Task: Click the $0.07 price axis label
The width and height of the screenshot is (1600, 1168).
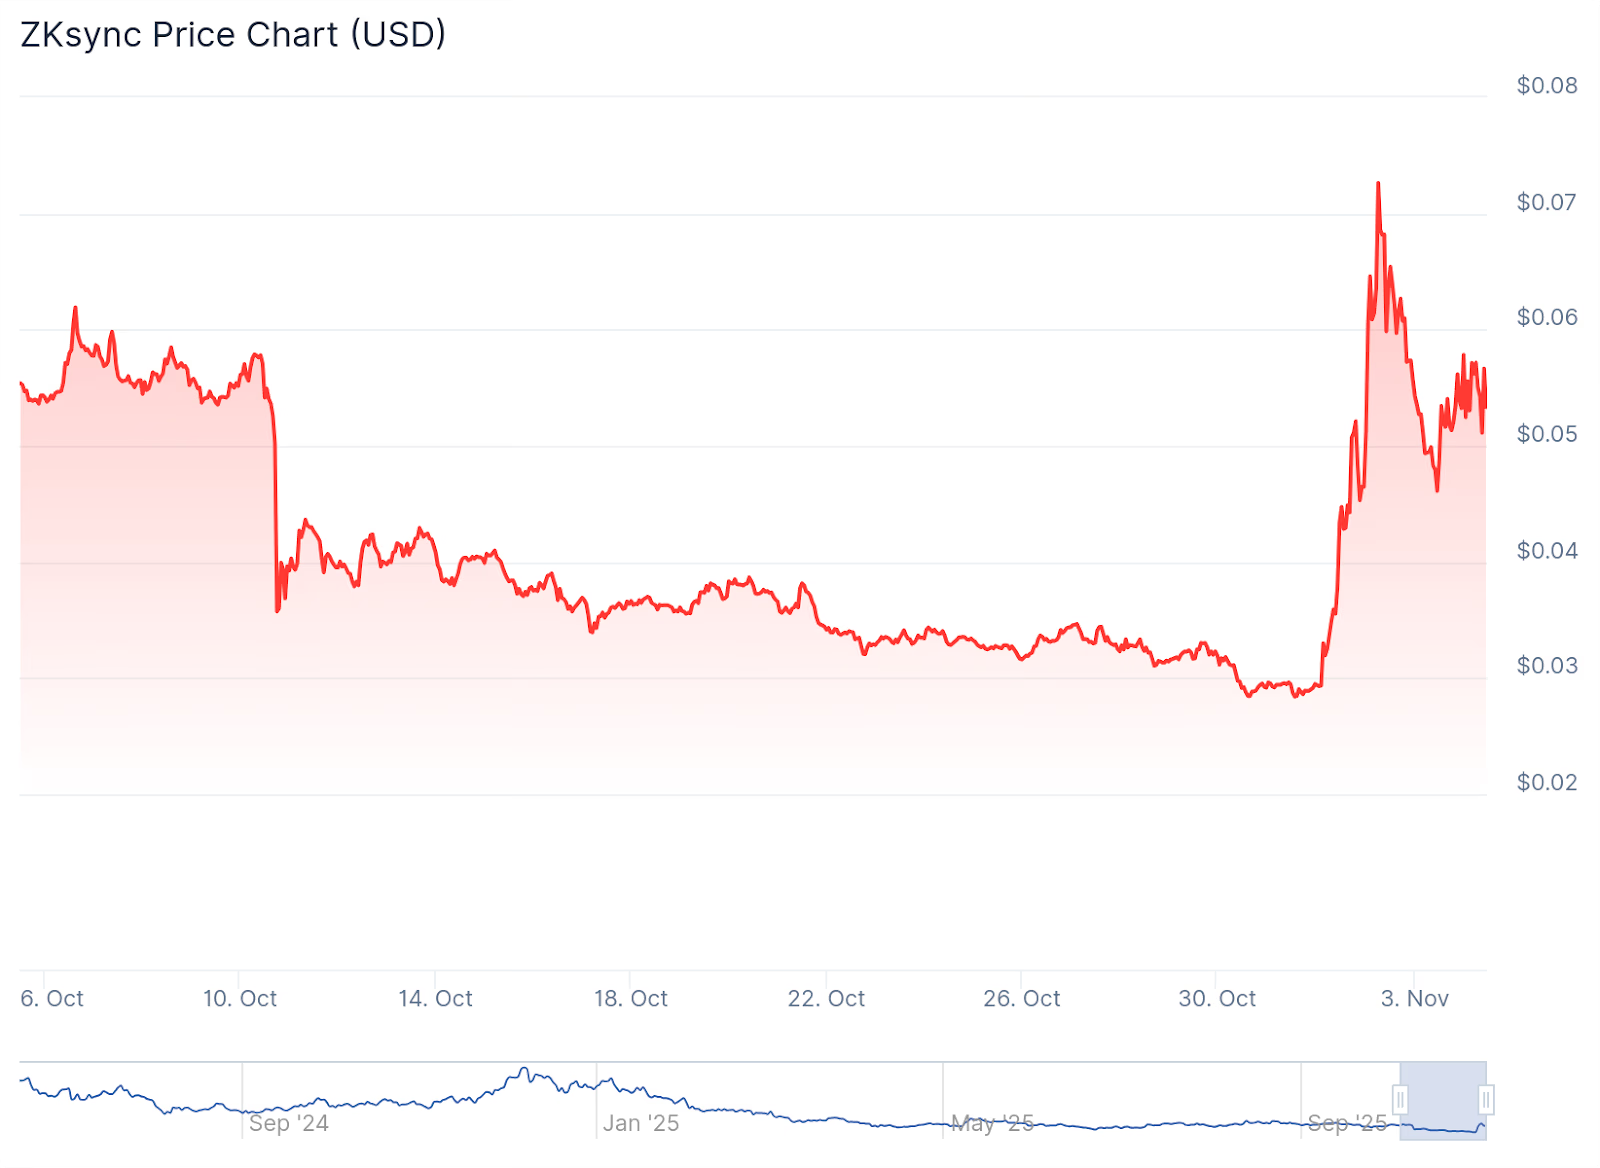Action: tap(1546, 202)
